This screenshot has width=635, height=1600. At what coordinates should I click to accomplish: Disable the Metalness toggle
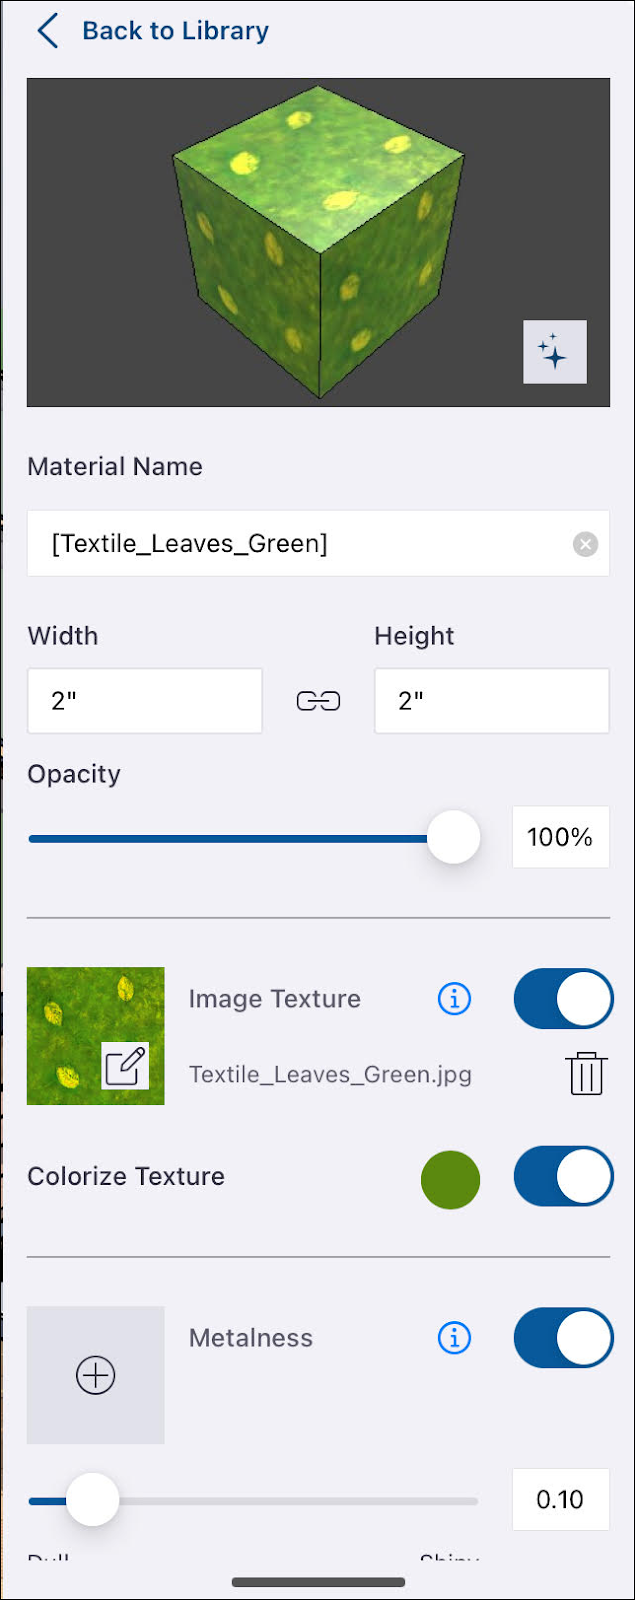pyautogui.click(x=563, y=1338)
